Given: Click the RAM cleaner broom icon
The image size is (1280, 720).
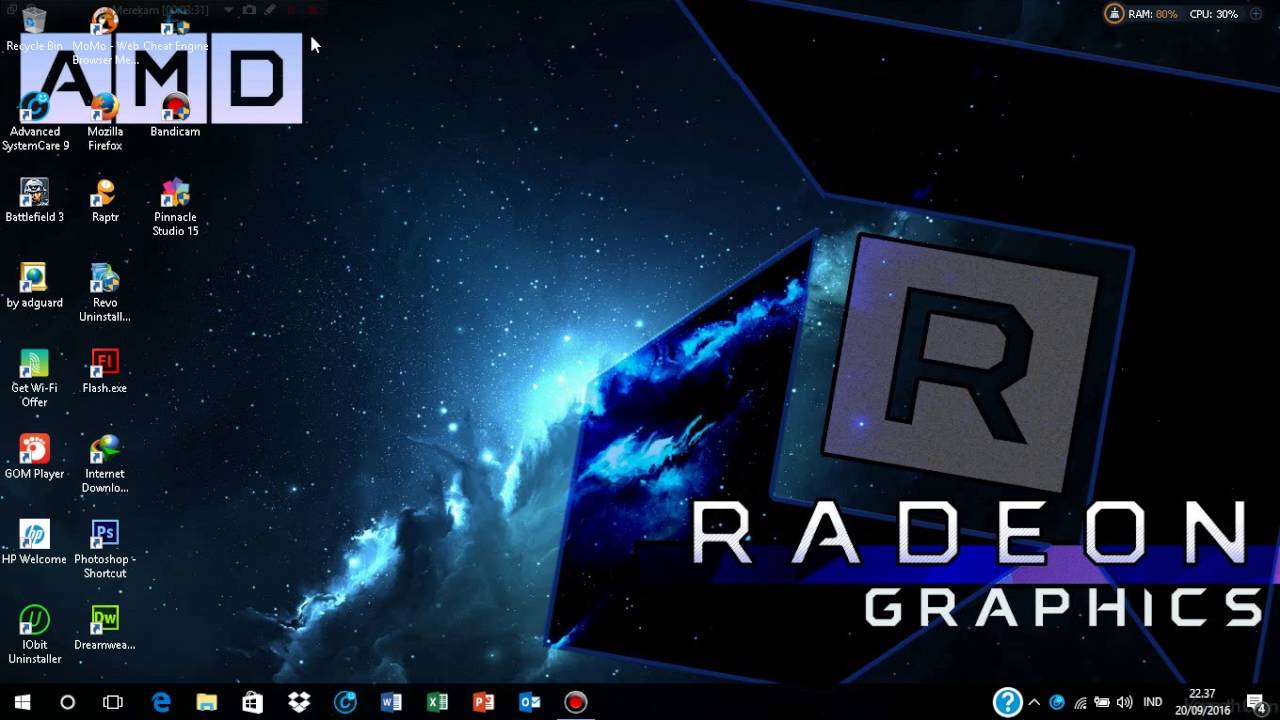Looking at the screenshot, I should click(1114, 14).
